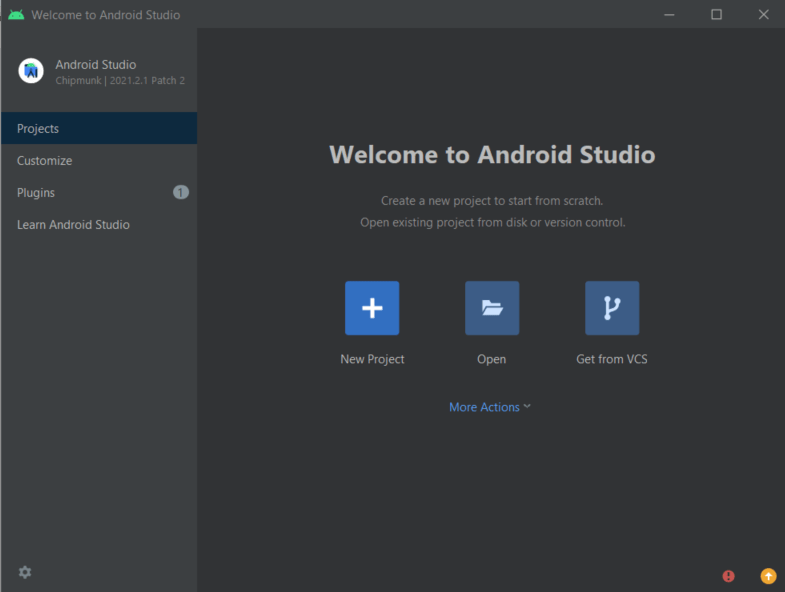Open the settings gear in the sidebar
The image size is (785, 592).
pyautogui.click(x=25, y=572)
